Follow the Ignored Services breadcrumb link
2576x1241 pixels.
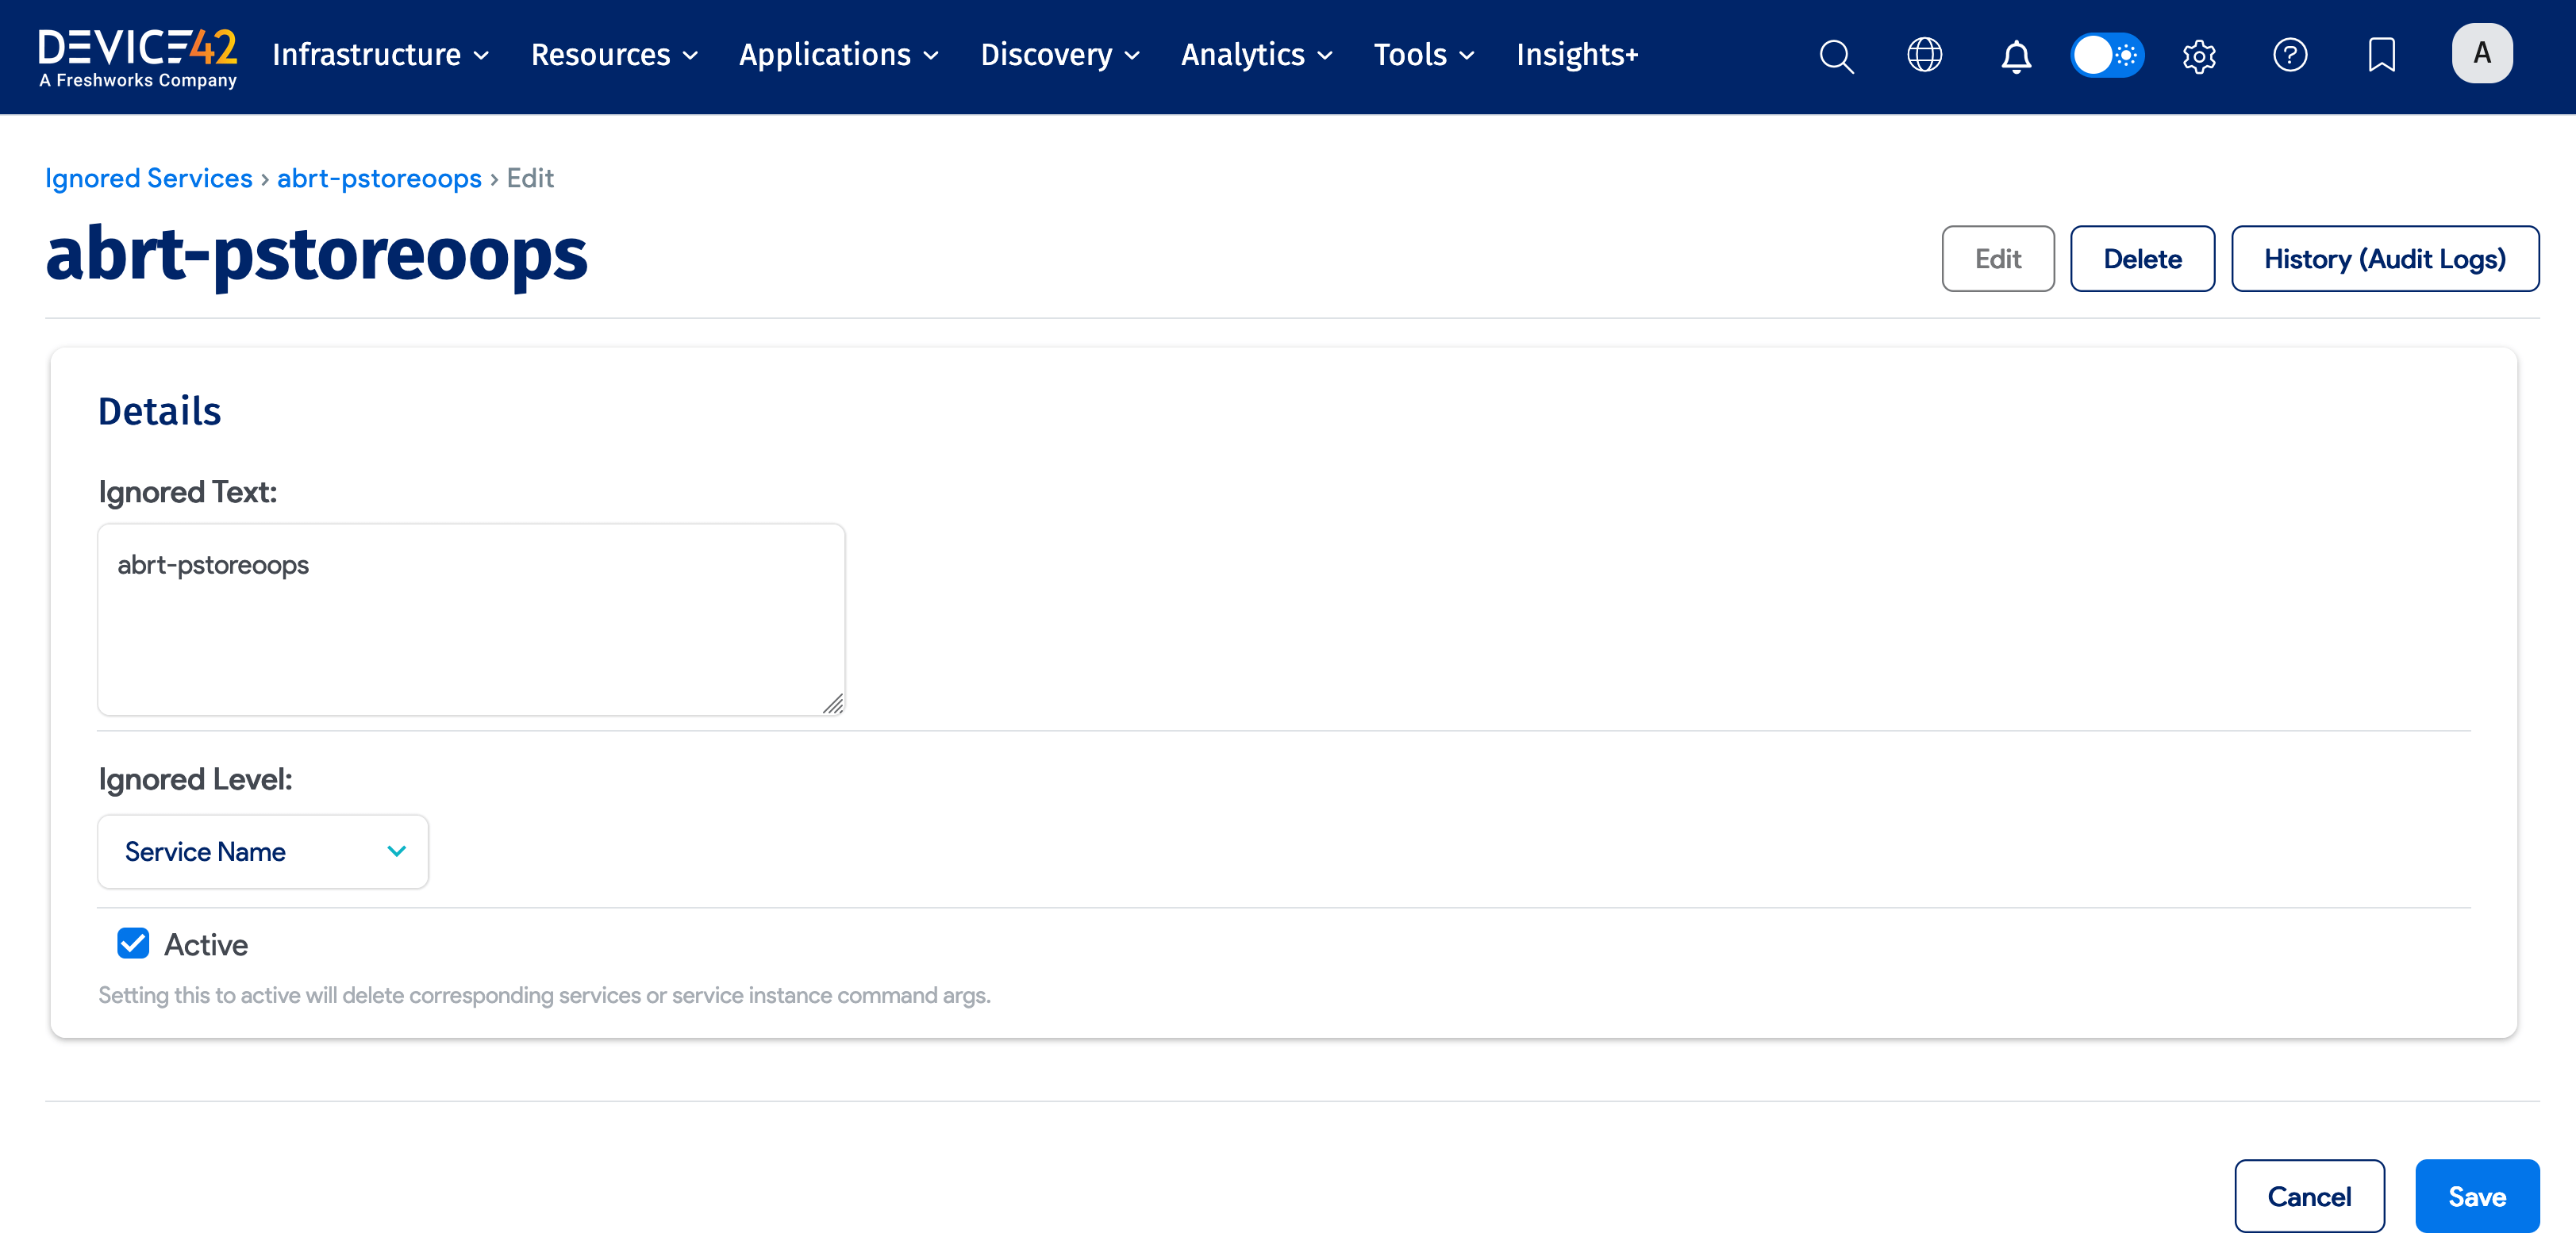click(x=149, y=178)
